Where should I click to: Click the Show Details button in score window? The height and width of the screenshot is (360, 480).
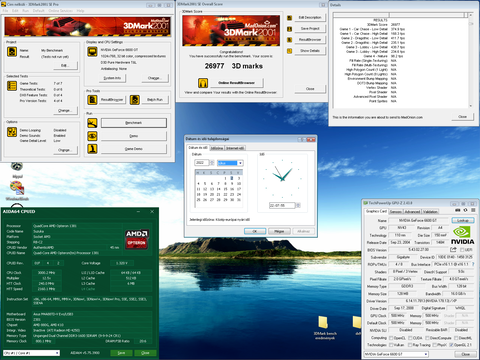click(310, 51)
